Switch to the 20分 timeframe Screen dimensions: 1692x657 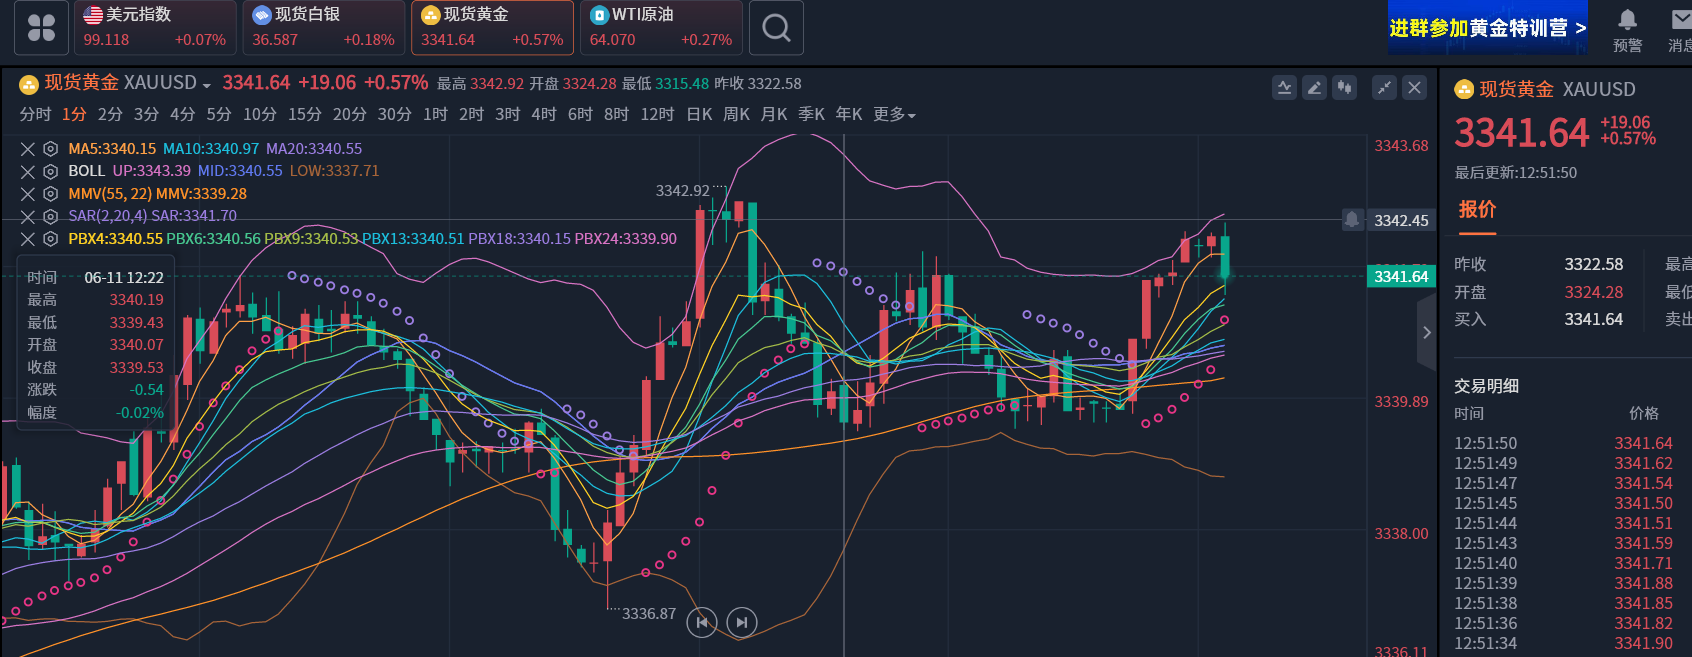click(350, 115)
